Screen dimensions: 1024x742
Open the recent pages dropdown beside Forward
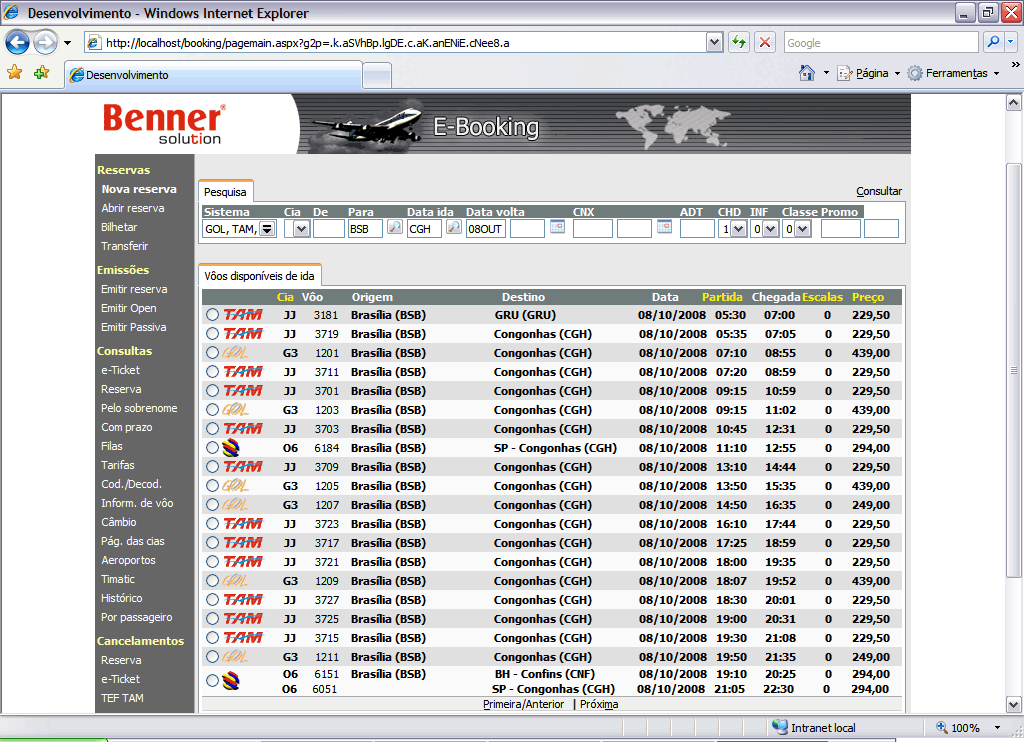[67, 44]
